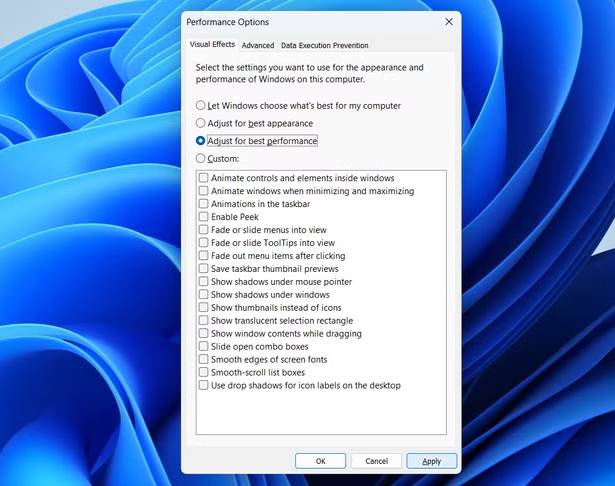Image resolution: width=615 pixels, height=486 pixels.
Task: Select Adjust for best performance radio
Action: click(200, 141)
